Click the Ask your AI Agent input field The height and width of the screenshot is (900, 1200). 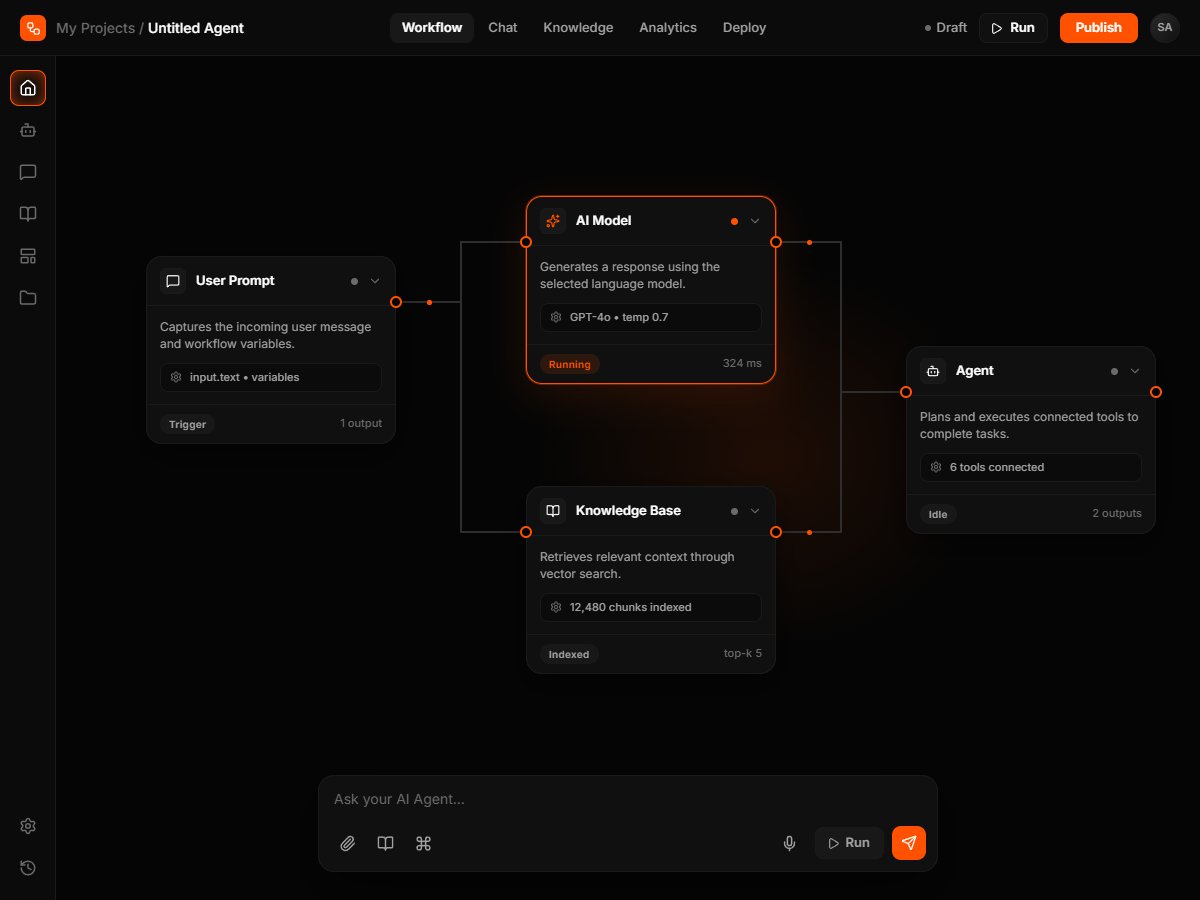pos(628,800)
